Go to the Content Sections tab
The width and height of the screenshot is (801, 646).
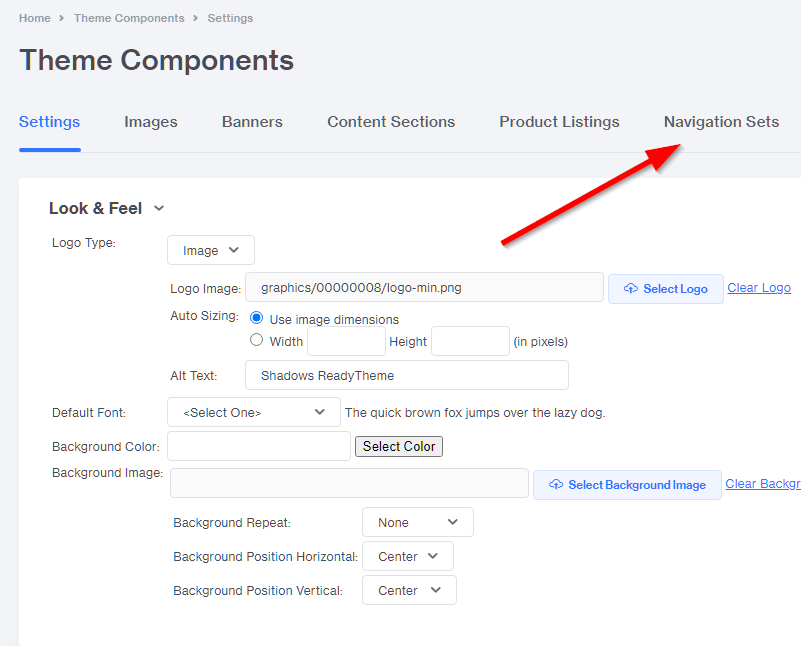391,122
